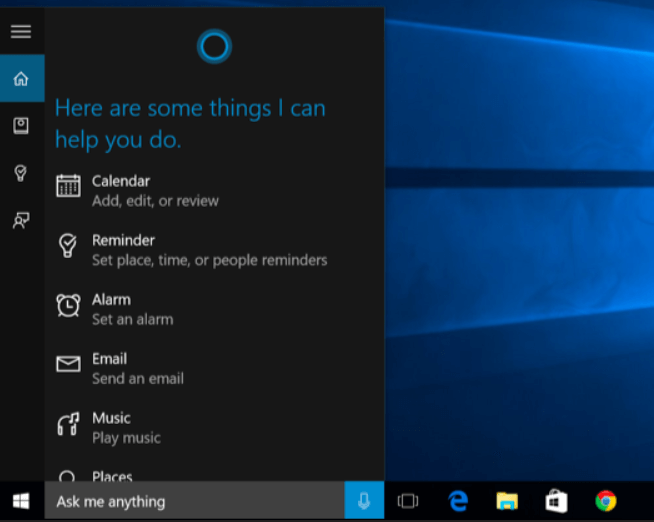Screen dimensions: 654x522
Task: Click the microphone button to speak
Action: click(x=364, y=501)
